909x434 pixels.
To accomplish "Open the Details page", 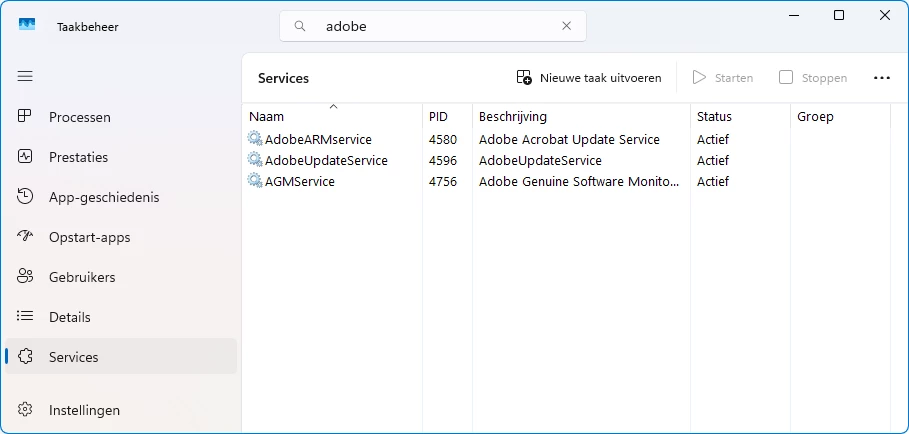I will coord(121,317).
